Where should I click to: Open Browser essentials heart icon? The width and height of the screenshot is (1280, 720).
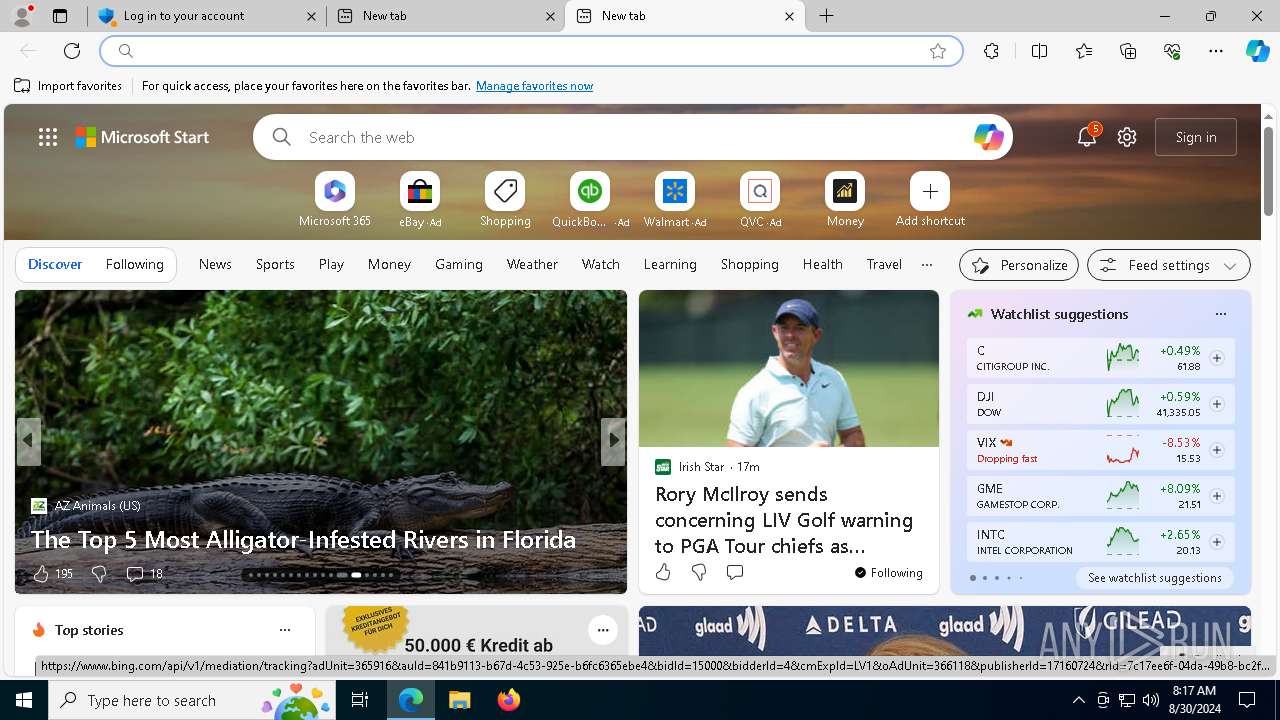(1172, 51)
